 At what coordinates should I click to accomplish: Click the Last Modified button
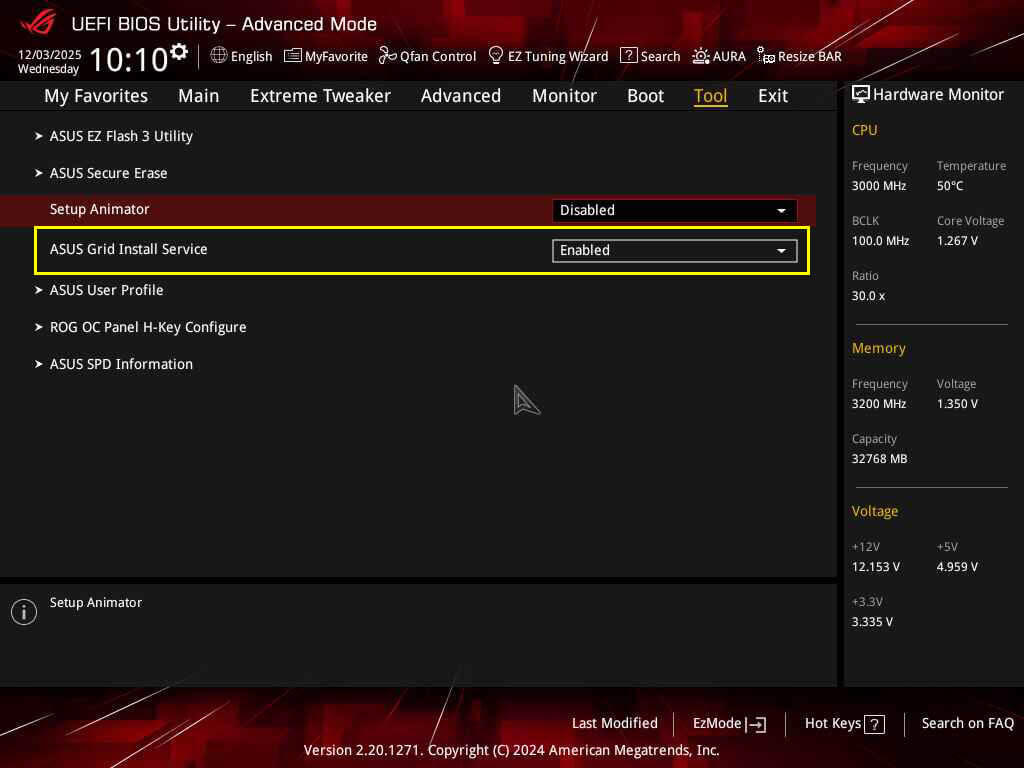pyautogui.click(x=614, y=723)
